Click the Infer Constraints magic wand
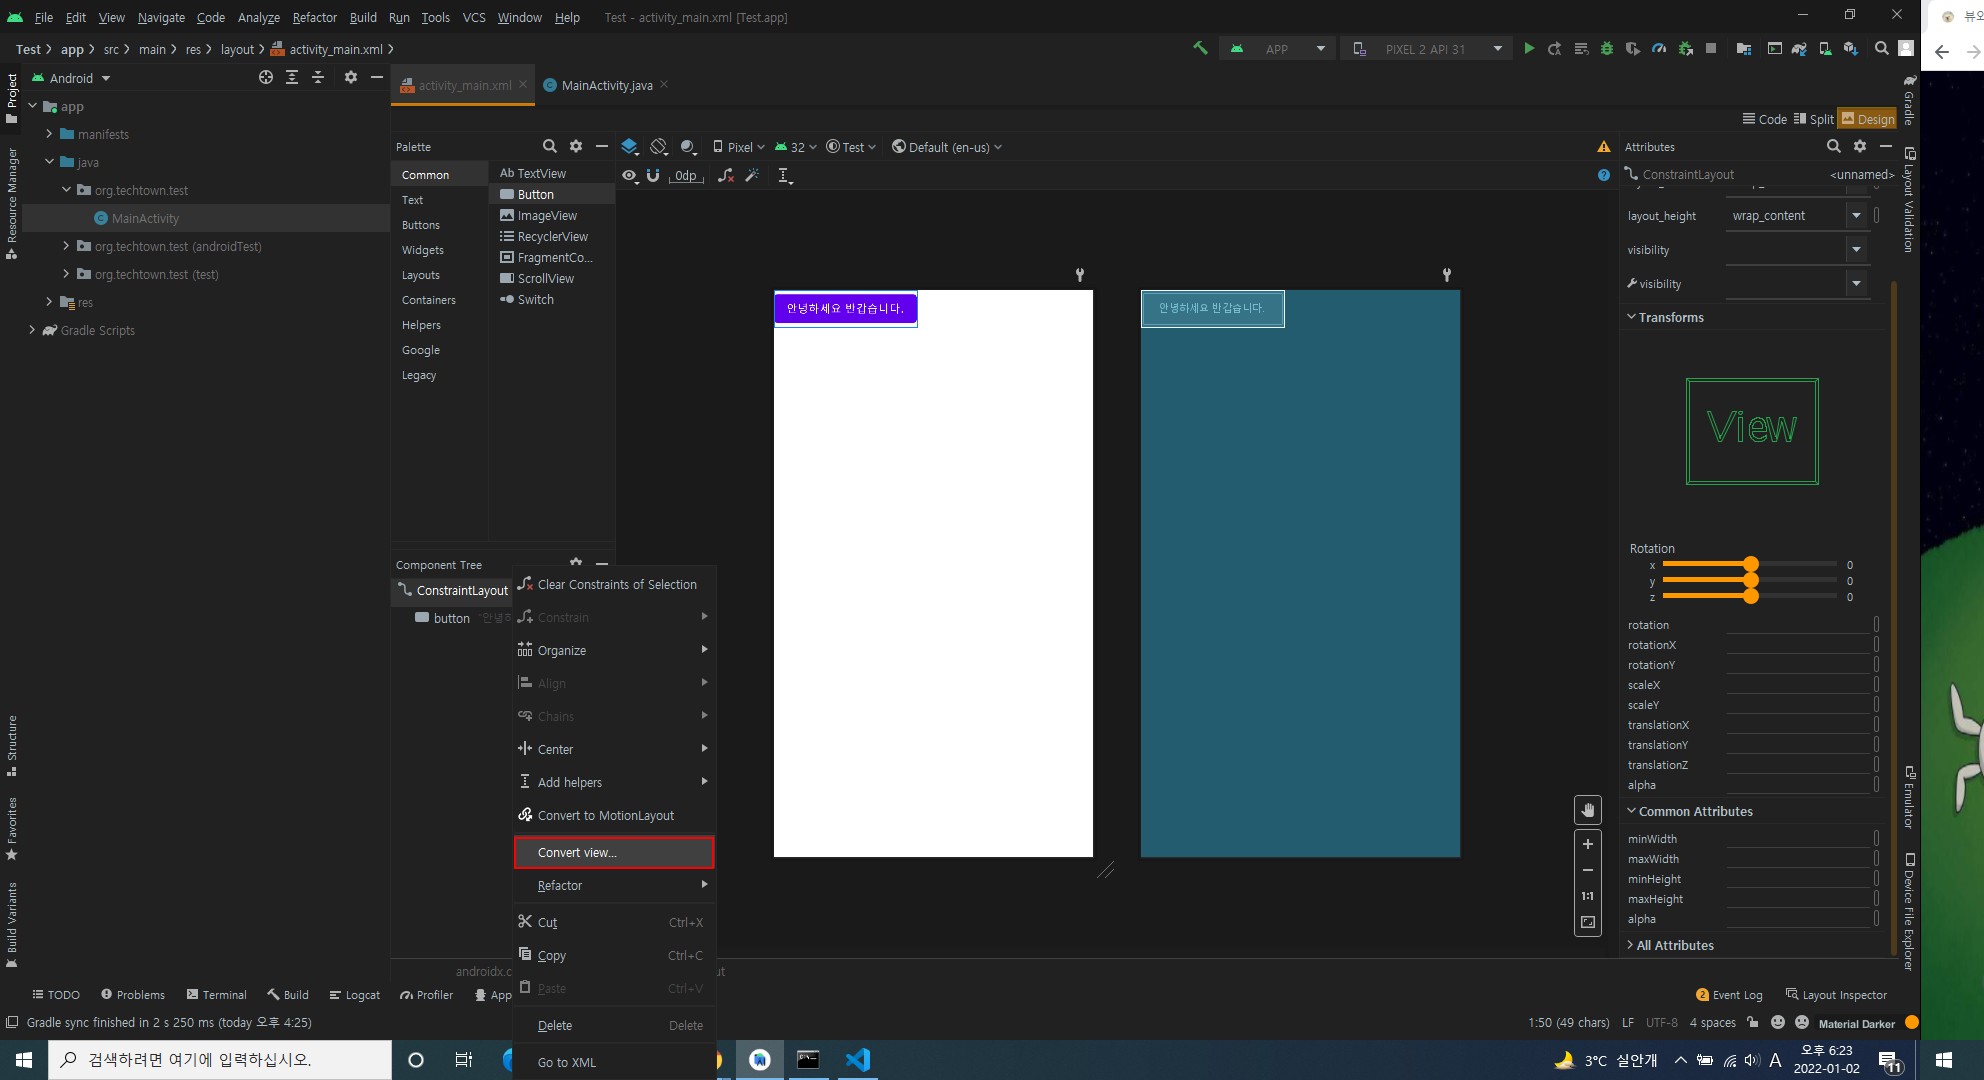Screen dimensions: 1984x1080 tap(752, 175)
